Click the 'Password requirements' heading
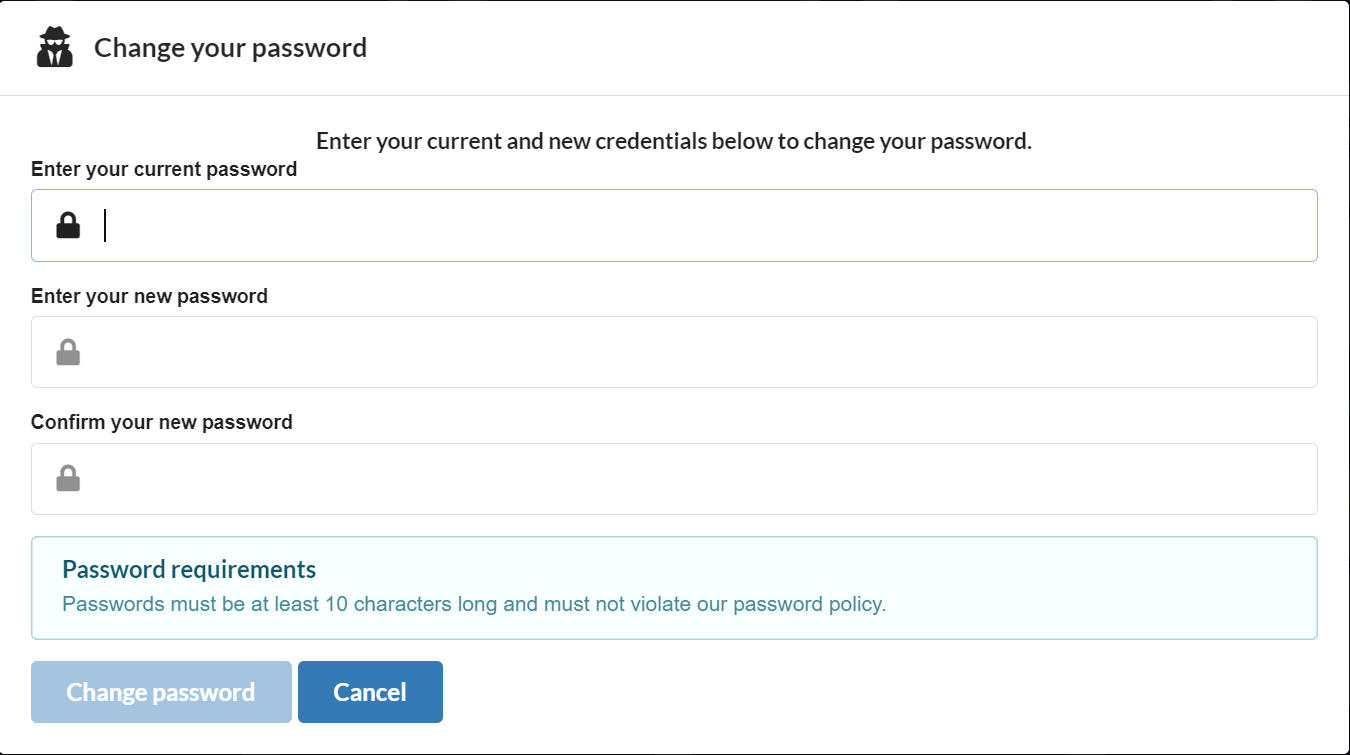This screenshot has width=1350, height=755. coord(189,570)
